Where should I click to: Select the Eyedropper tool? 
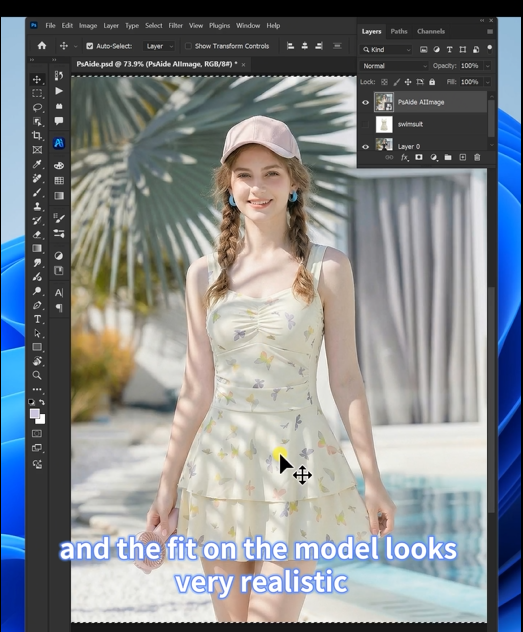click(37, 164)
